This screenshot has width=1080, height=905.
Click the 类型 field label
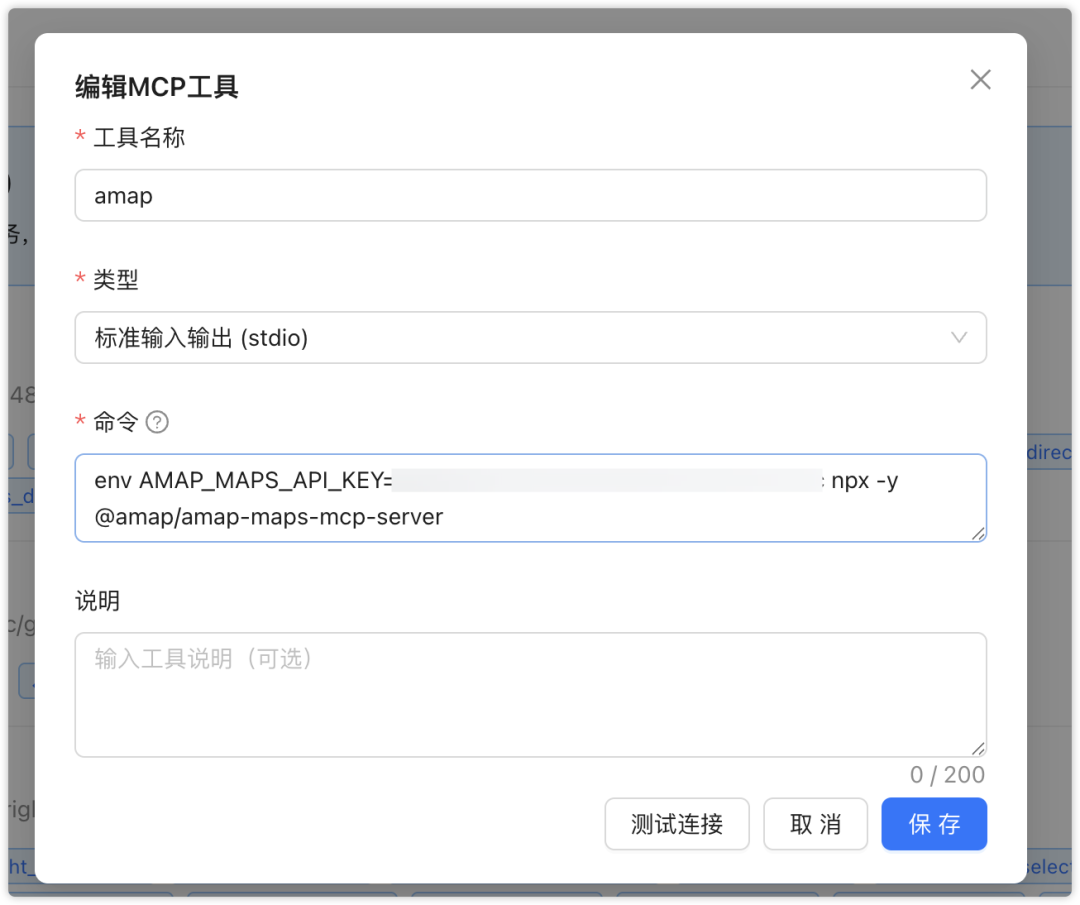point(116,280)
